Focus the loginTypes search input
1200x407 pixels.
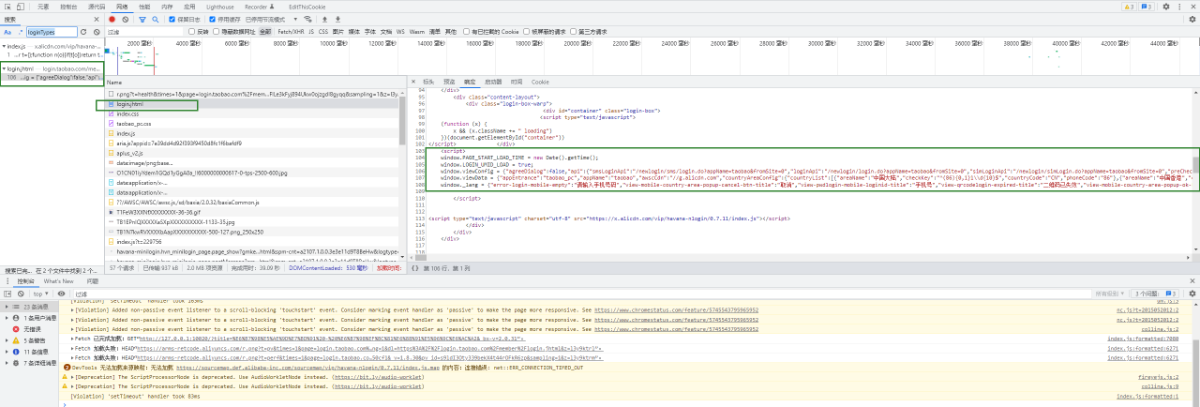pyautogui.click(x=51, y=32)
